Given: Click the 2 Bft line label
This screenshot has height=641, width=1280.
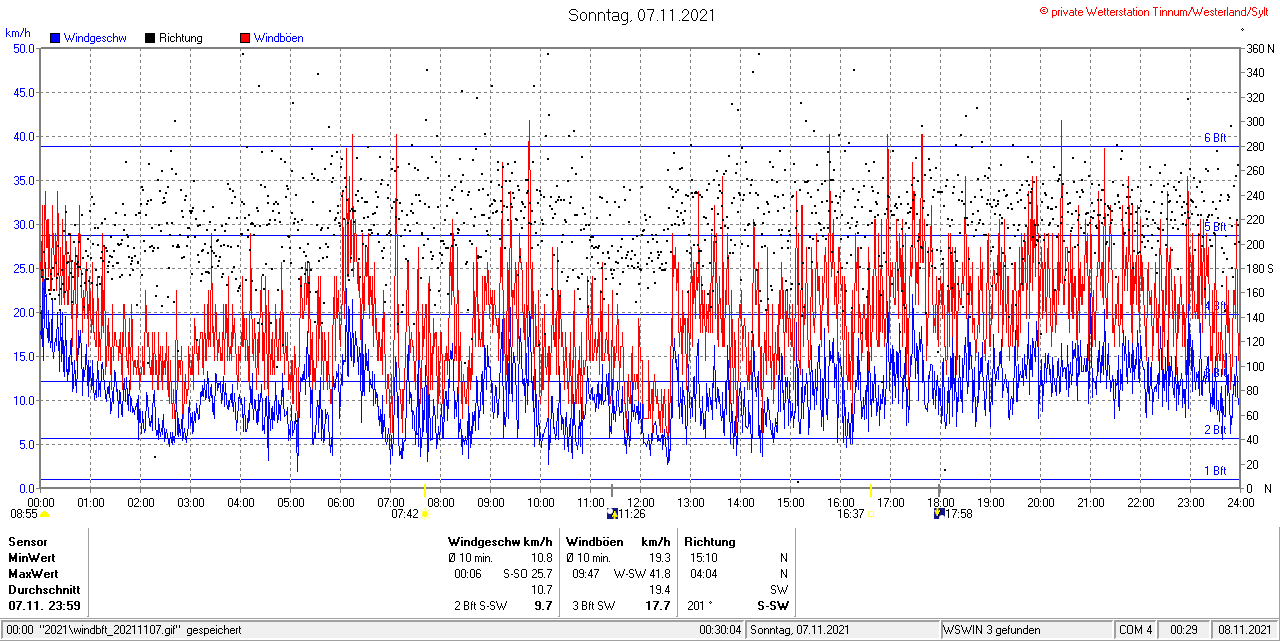Looking at the screenshot, I should pos(1215,430).
